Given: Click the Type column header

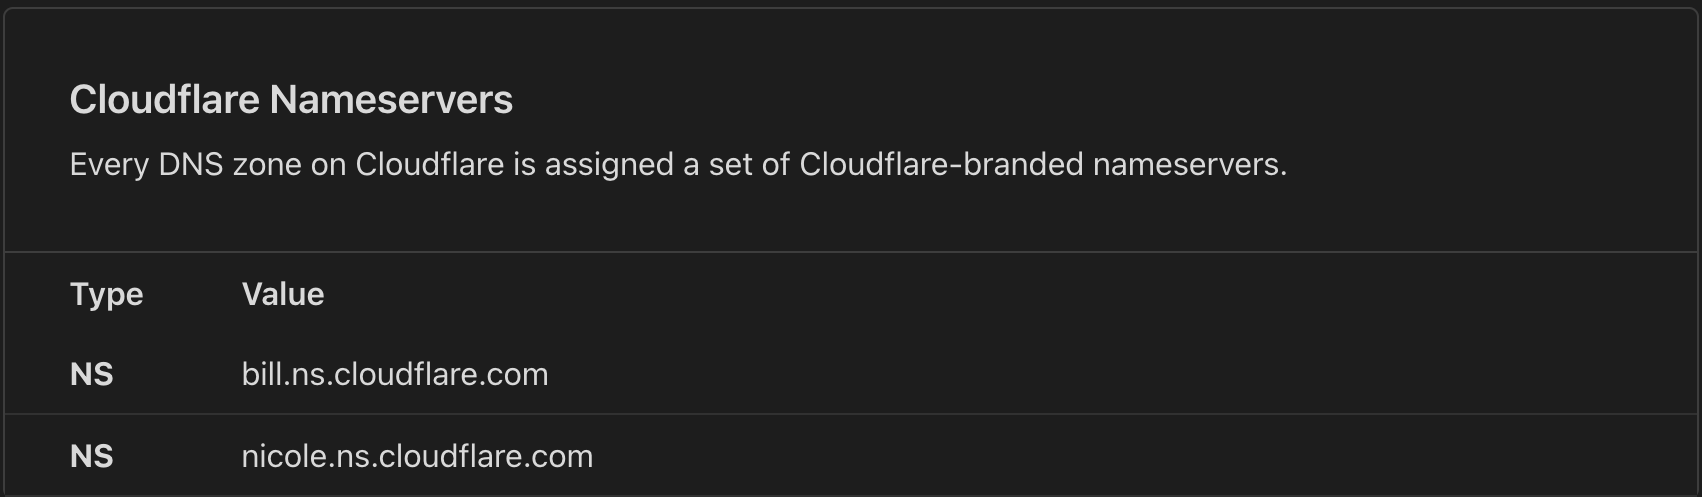Looking at the screenshot, I should (106, 294).
